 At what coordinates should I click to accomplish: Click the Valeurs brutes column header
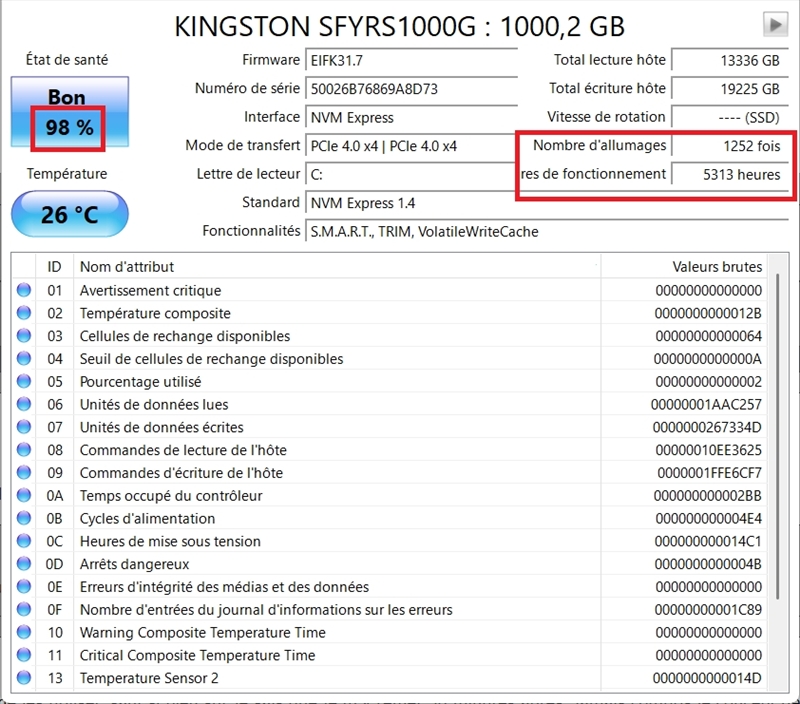tap(716, 267)
